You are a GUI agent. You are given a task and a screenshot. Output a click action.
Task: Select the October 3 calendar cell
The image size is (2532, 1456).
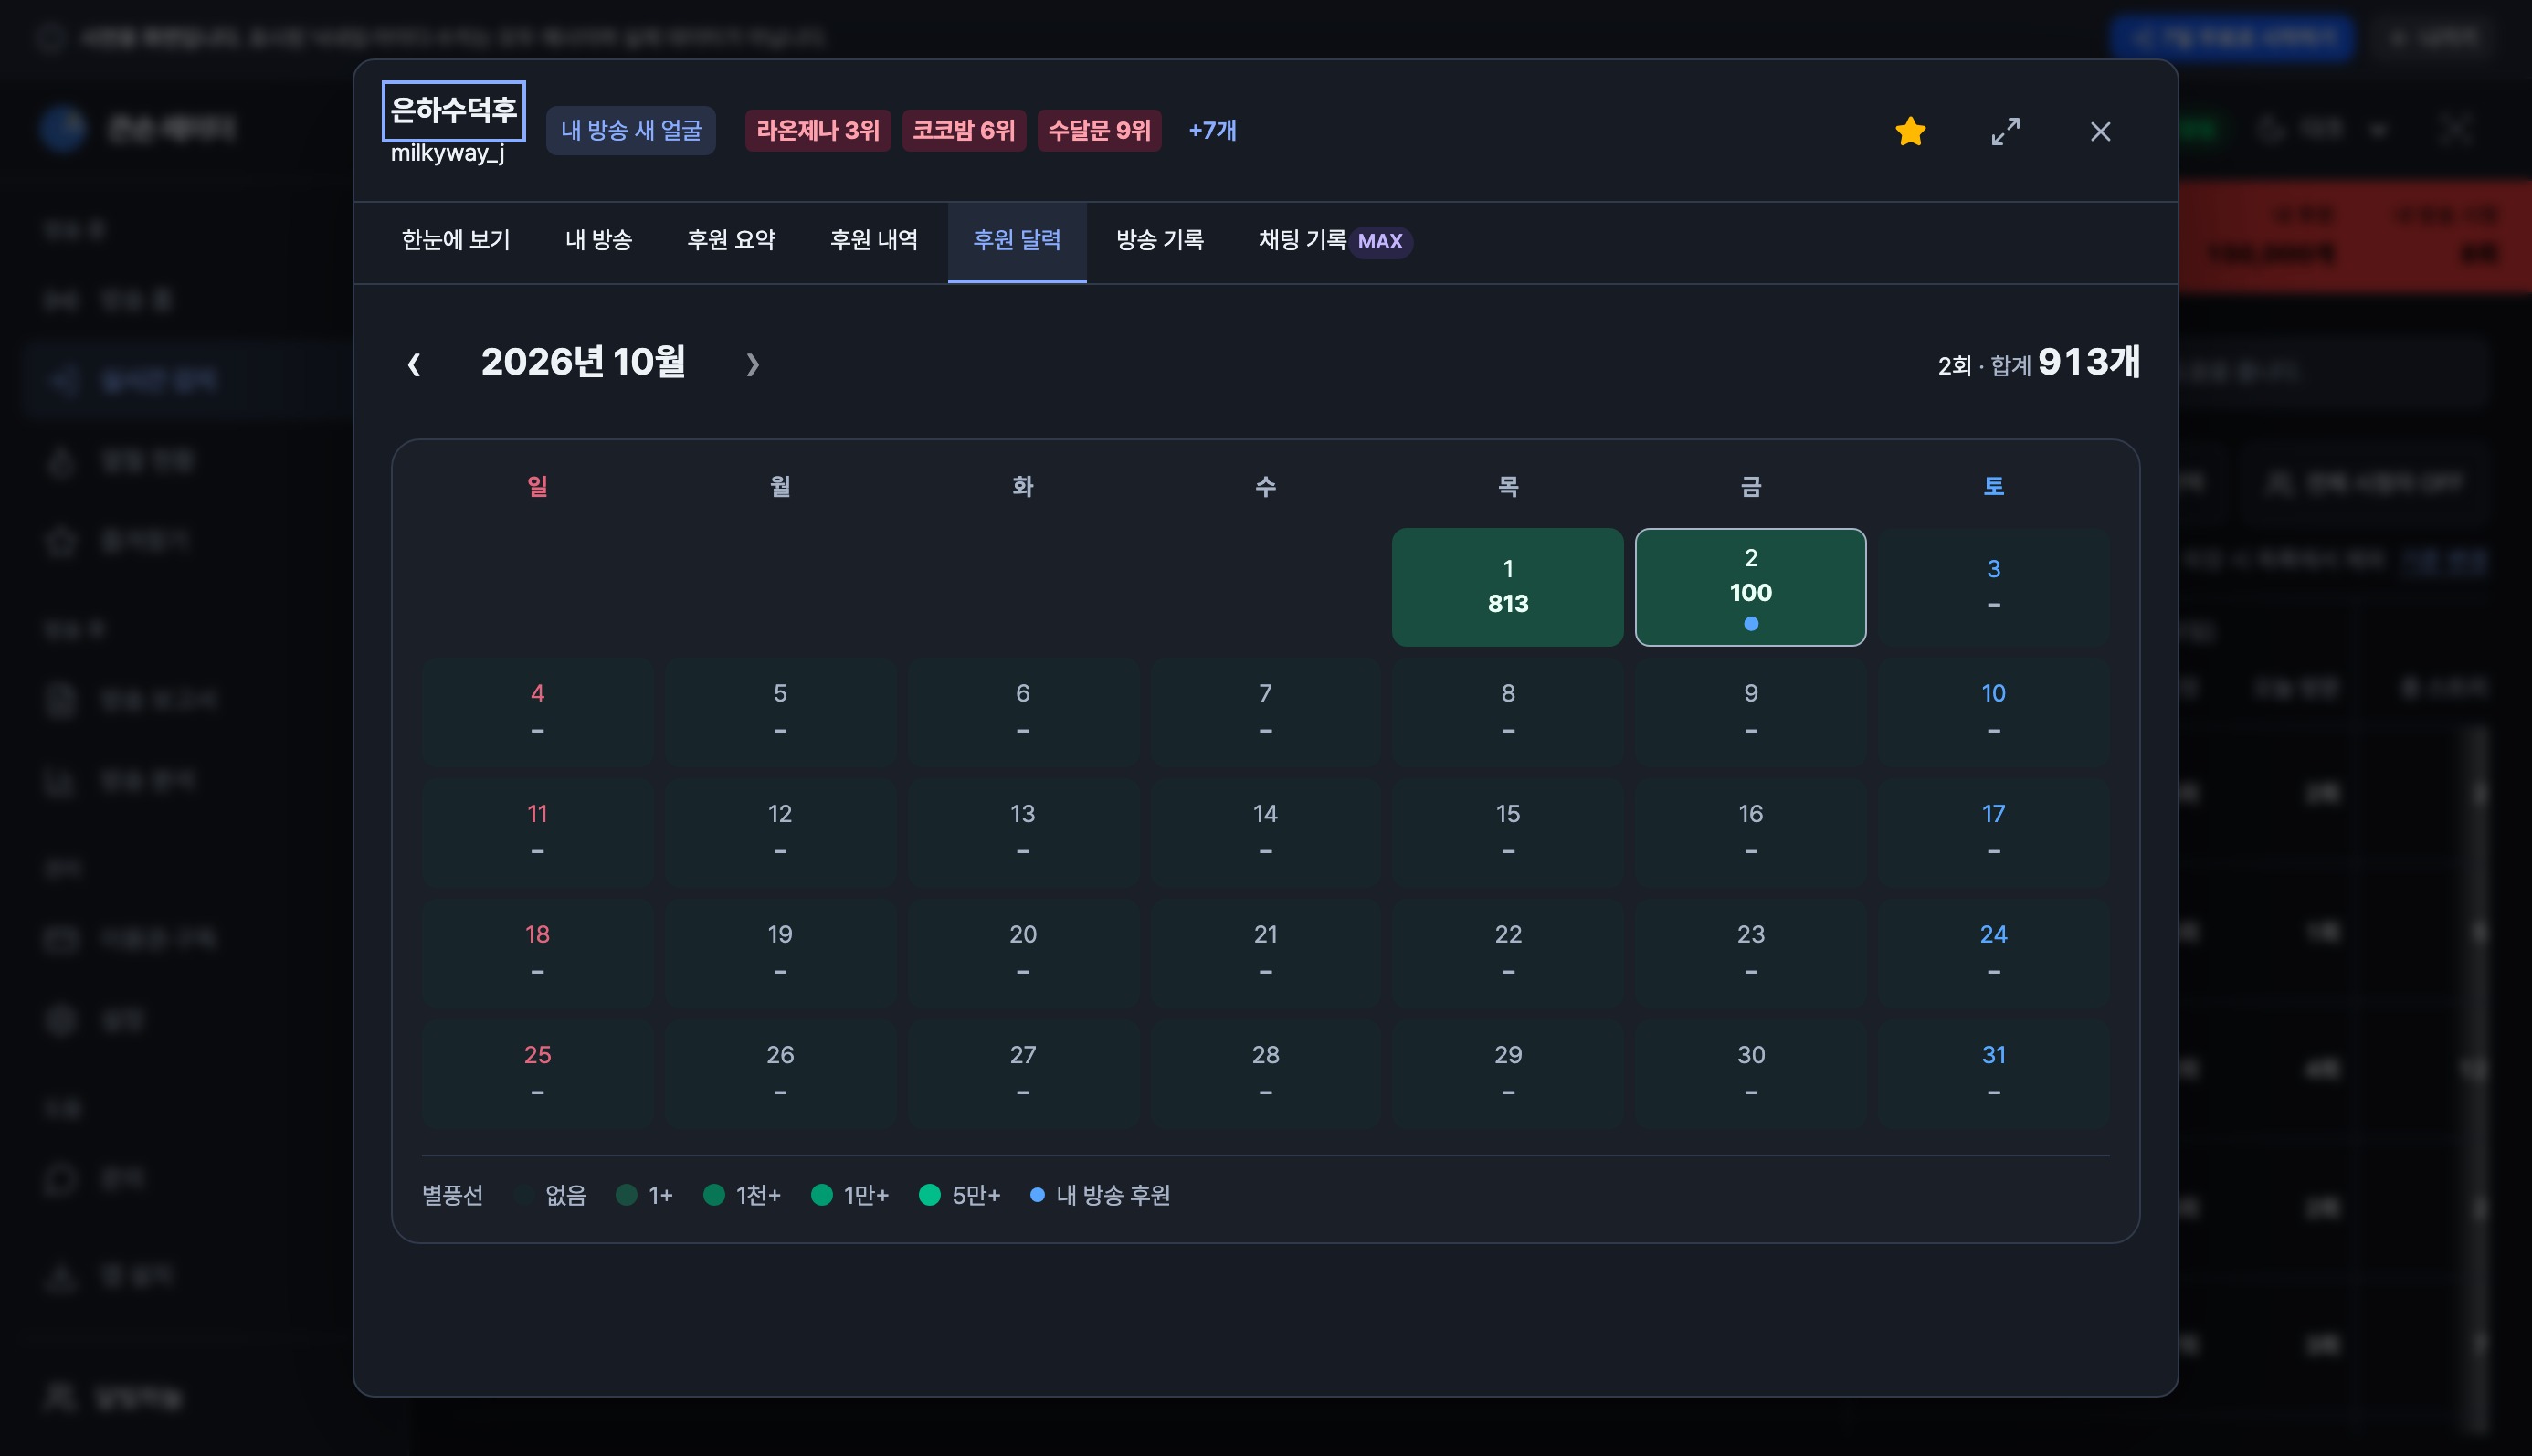point(1993,587)
